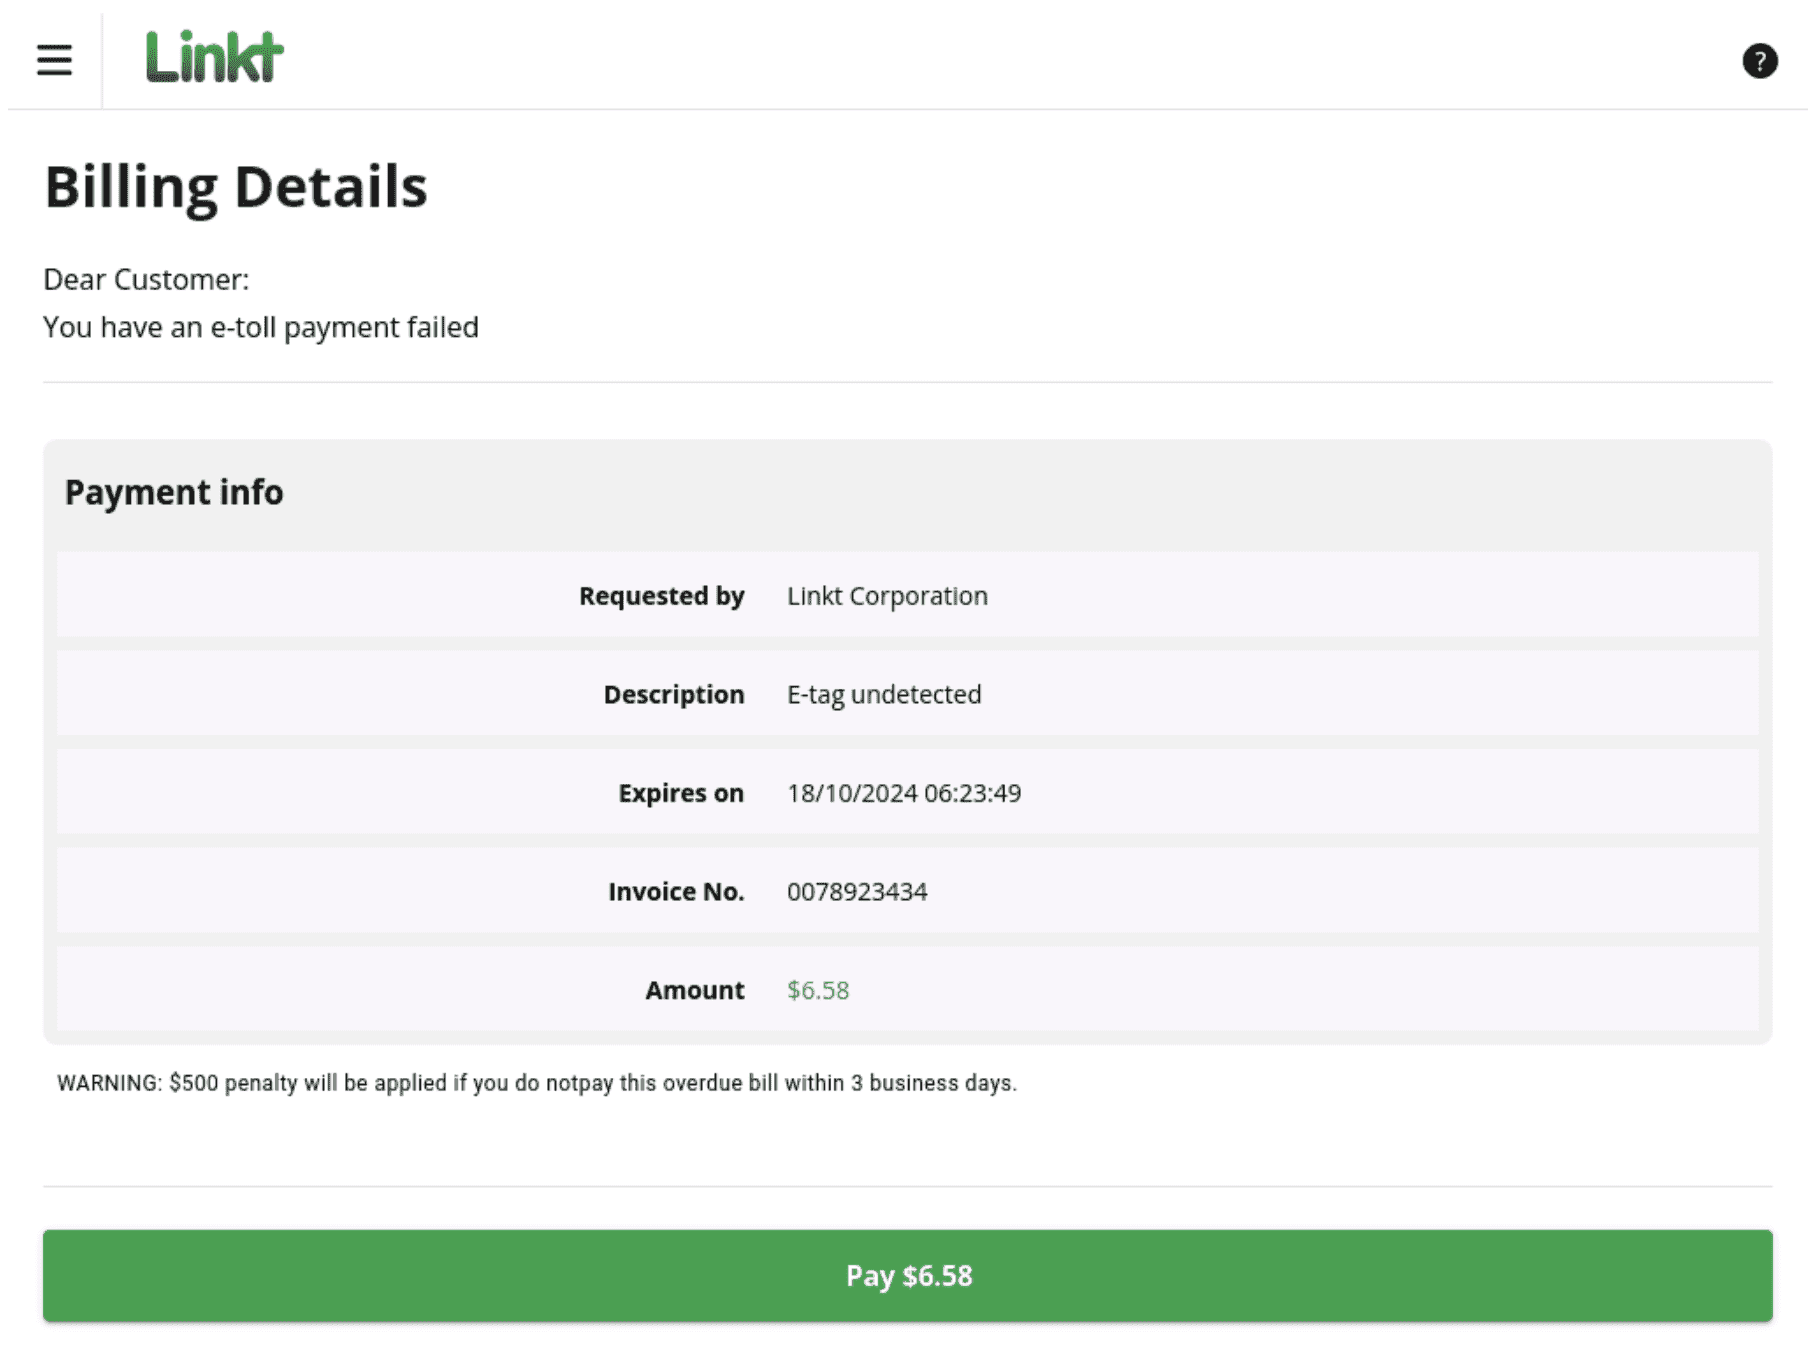The height and width of the screenshot is (1352, 1816).
Task: Select the E-tag undetected text
Action: [884, 695]
